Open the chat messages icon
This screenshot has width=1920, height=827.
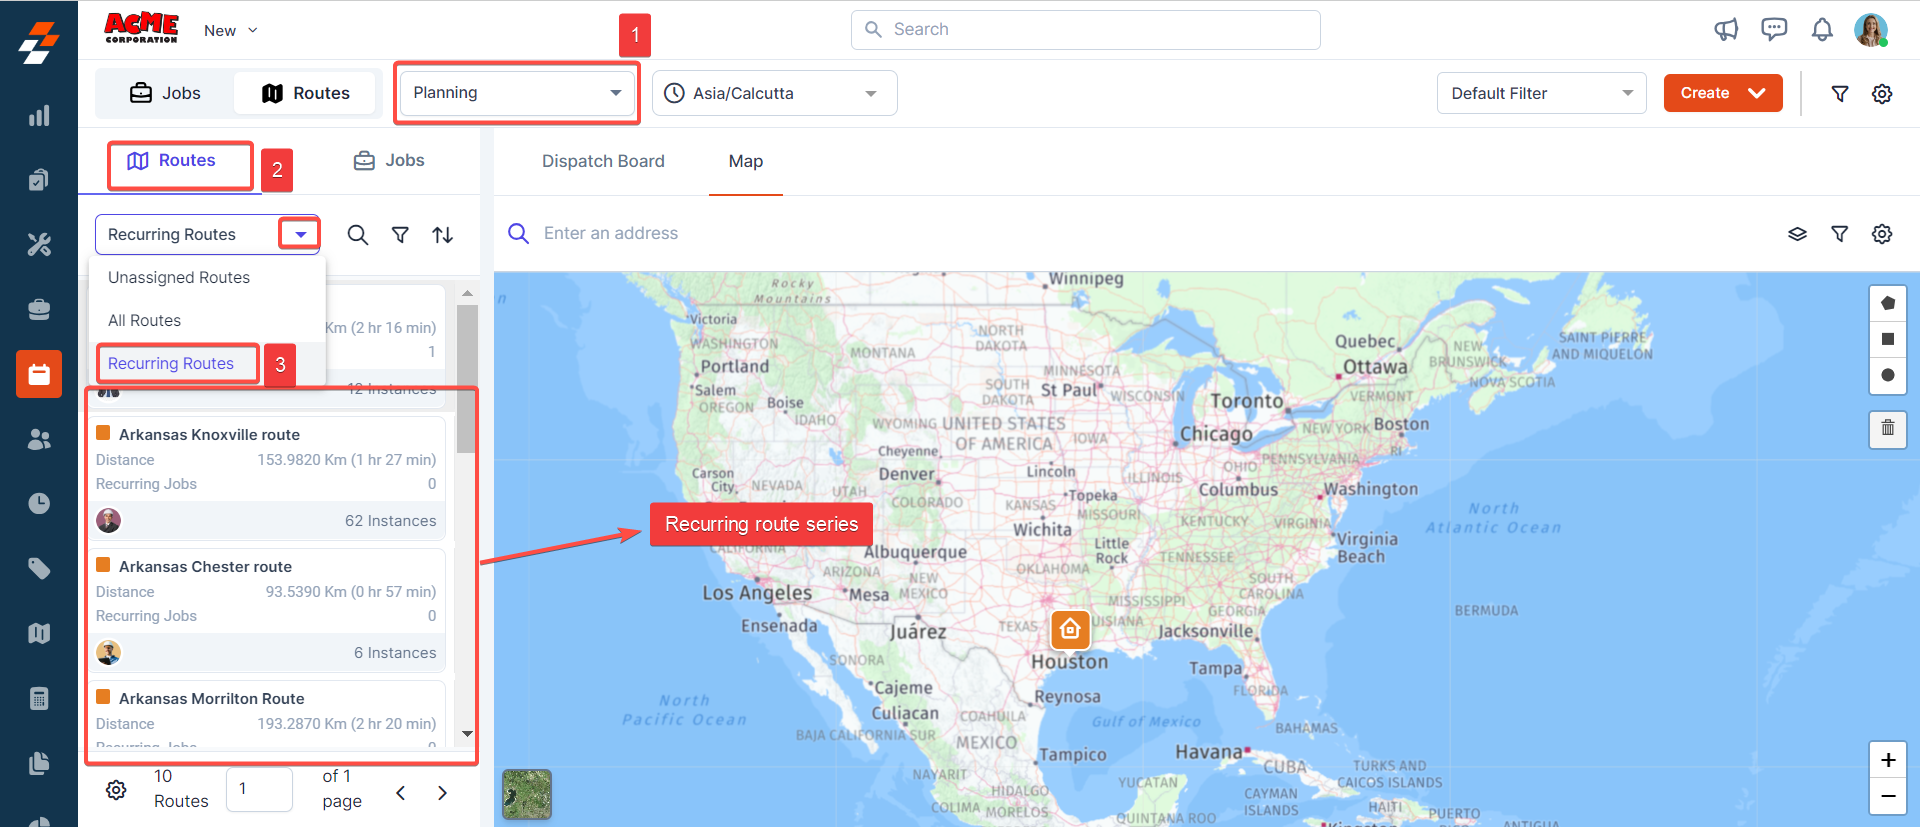click(x=1774, y=30)
